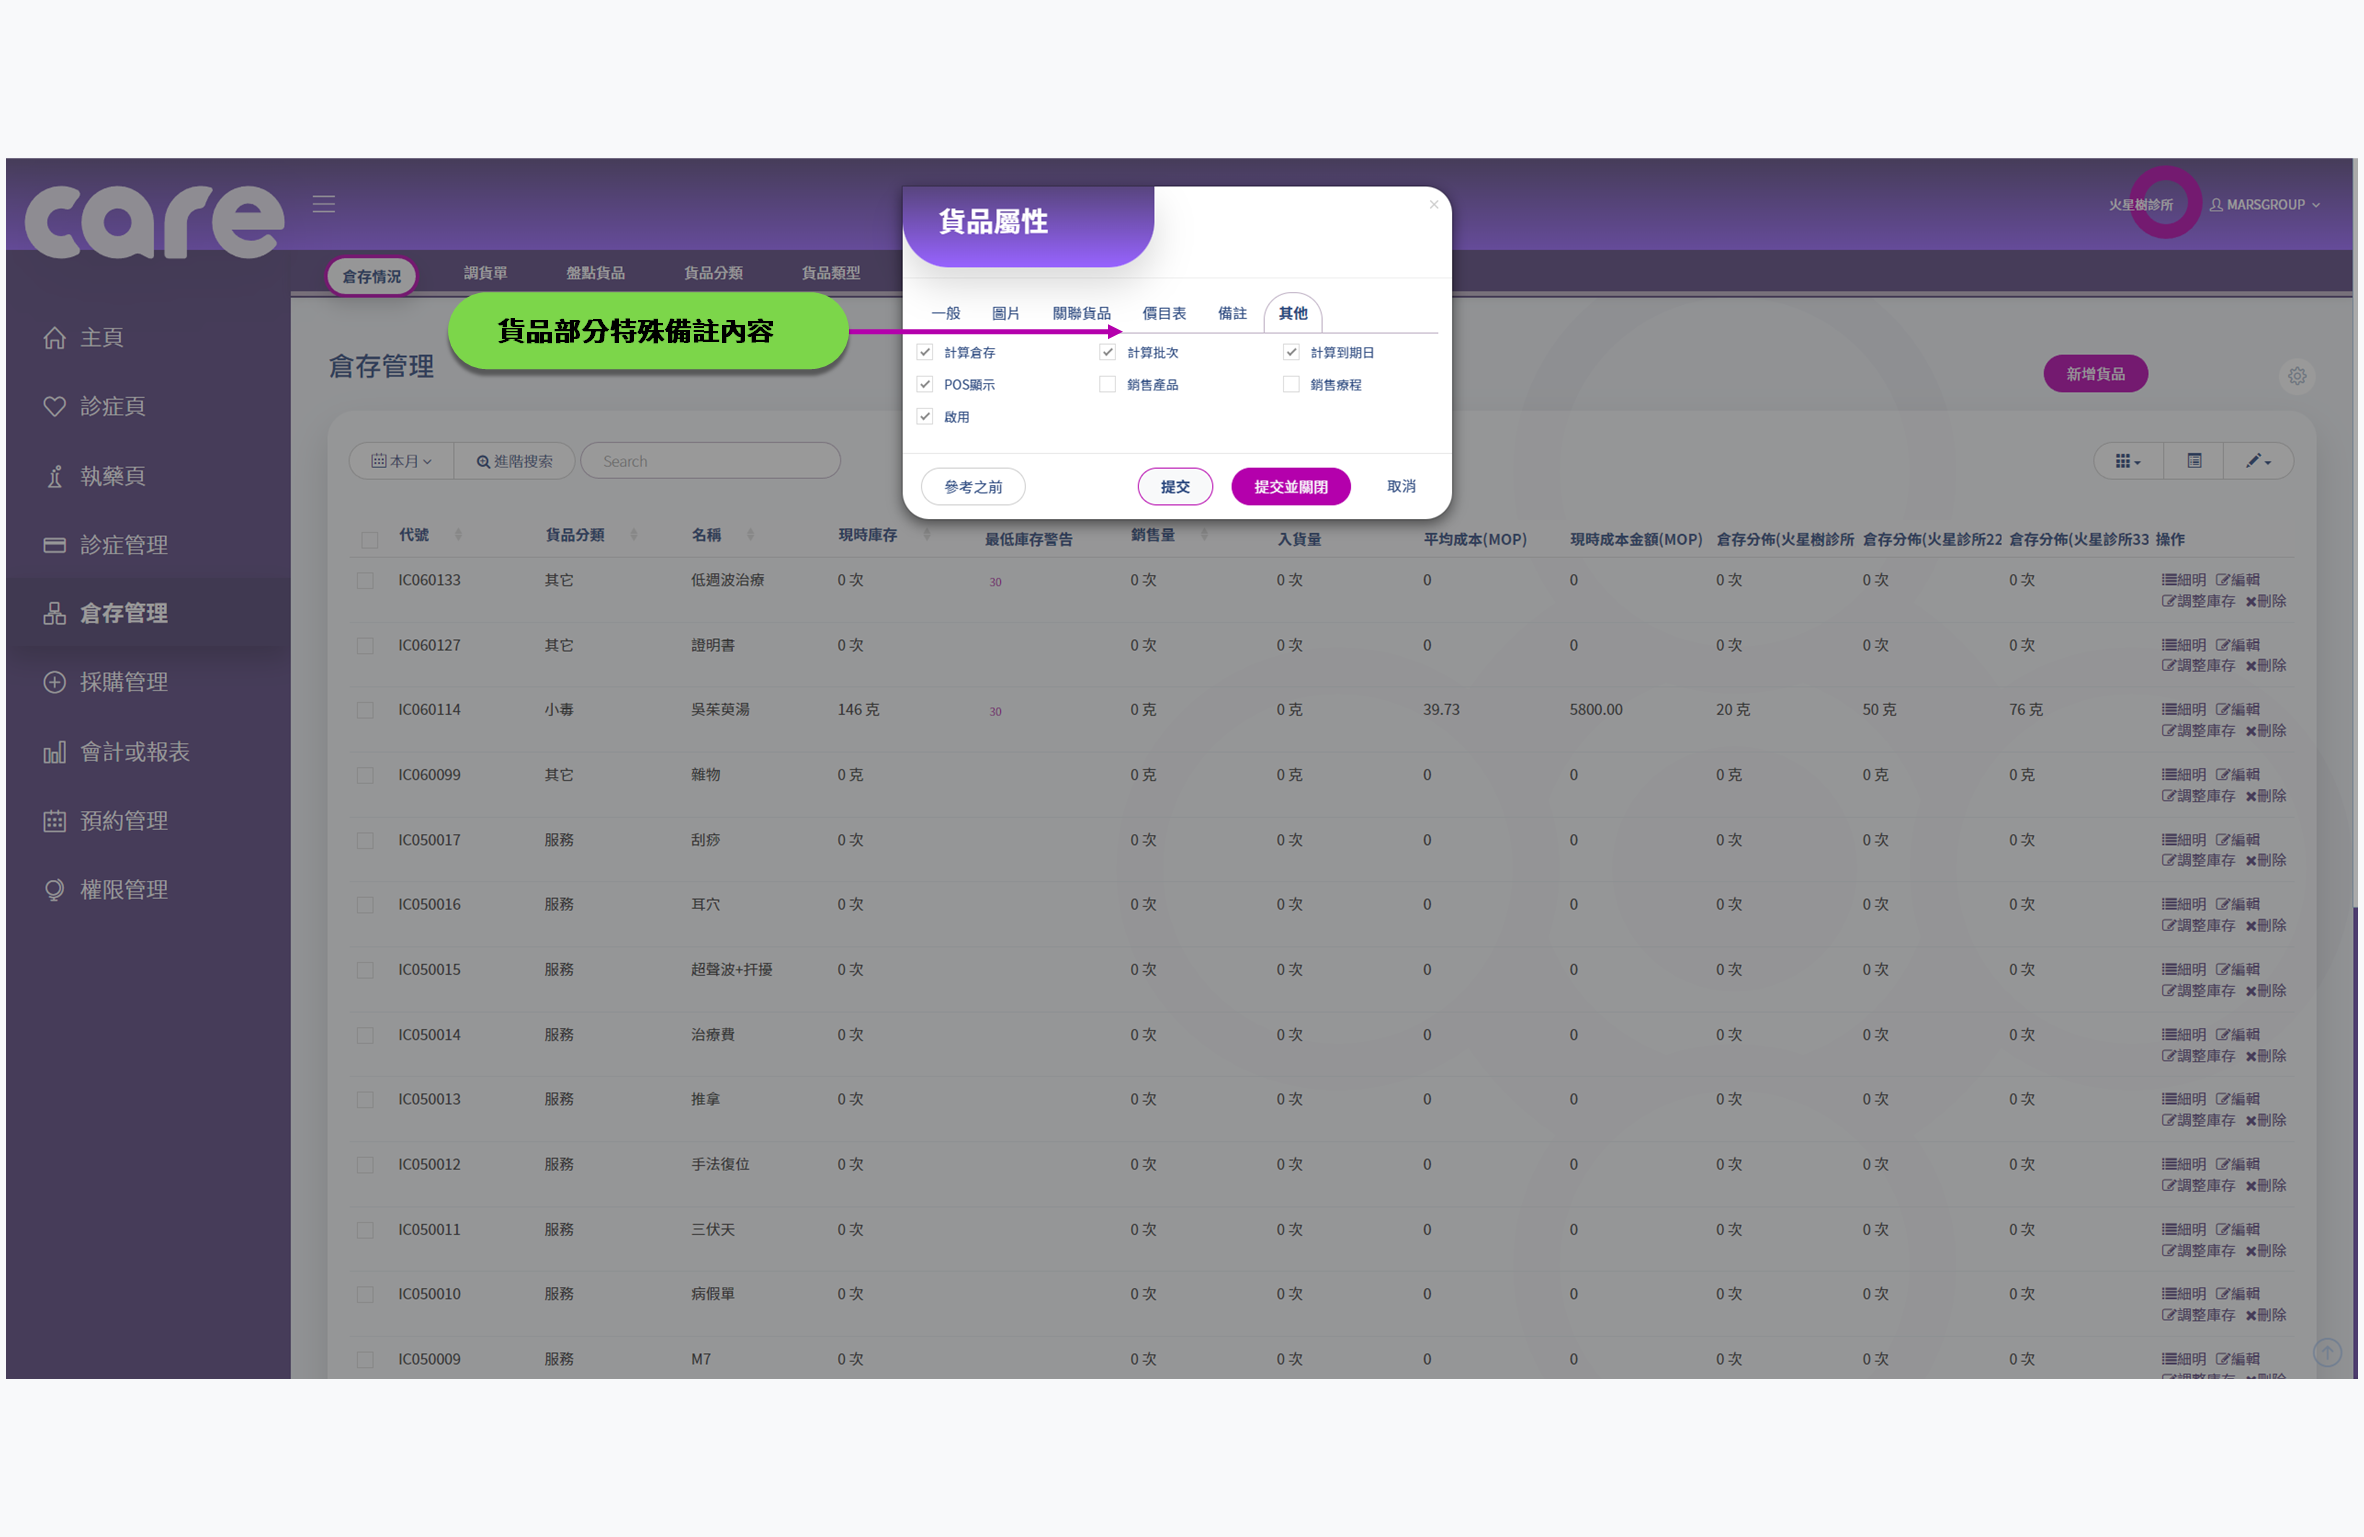This screenshot has height=1537, width=2364.
Task: Switch to the 調貨單 tab
Action: coord(486,271)
